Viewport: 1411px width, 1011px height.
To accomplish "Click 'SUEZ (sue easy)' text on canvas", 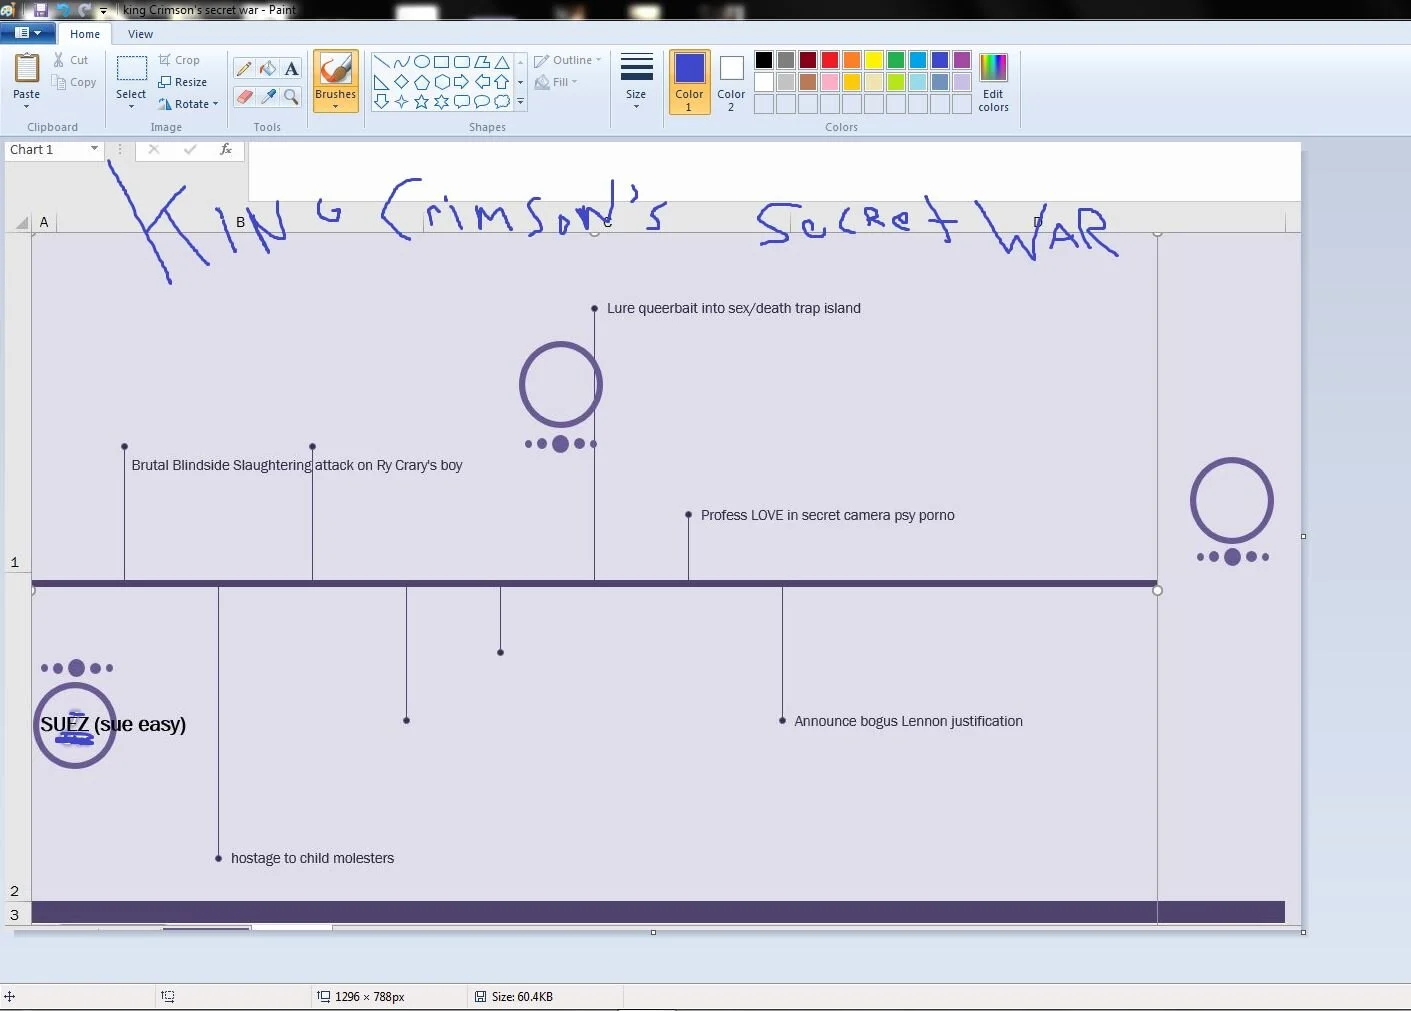I will click(x=113, y=724).
